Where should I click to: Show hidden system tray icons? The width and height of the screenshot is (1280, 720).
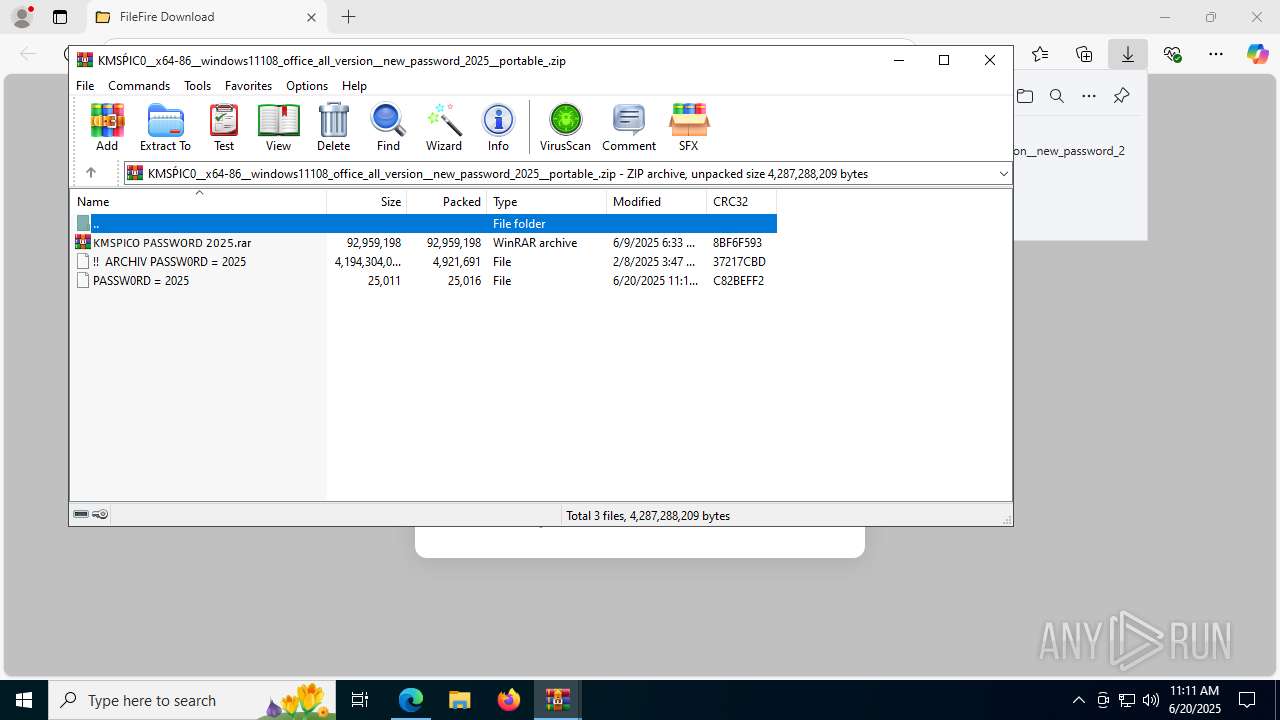[1078, 700]
